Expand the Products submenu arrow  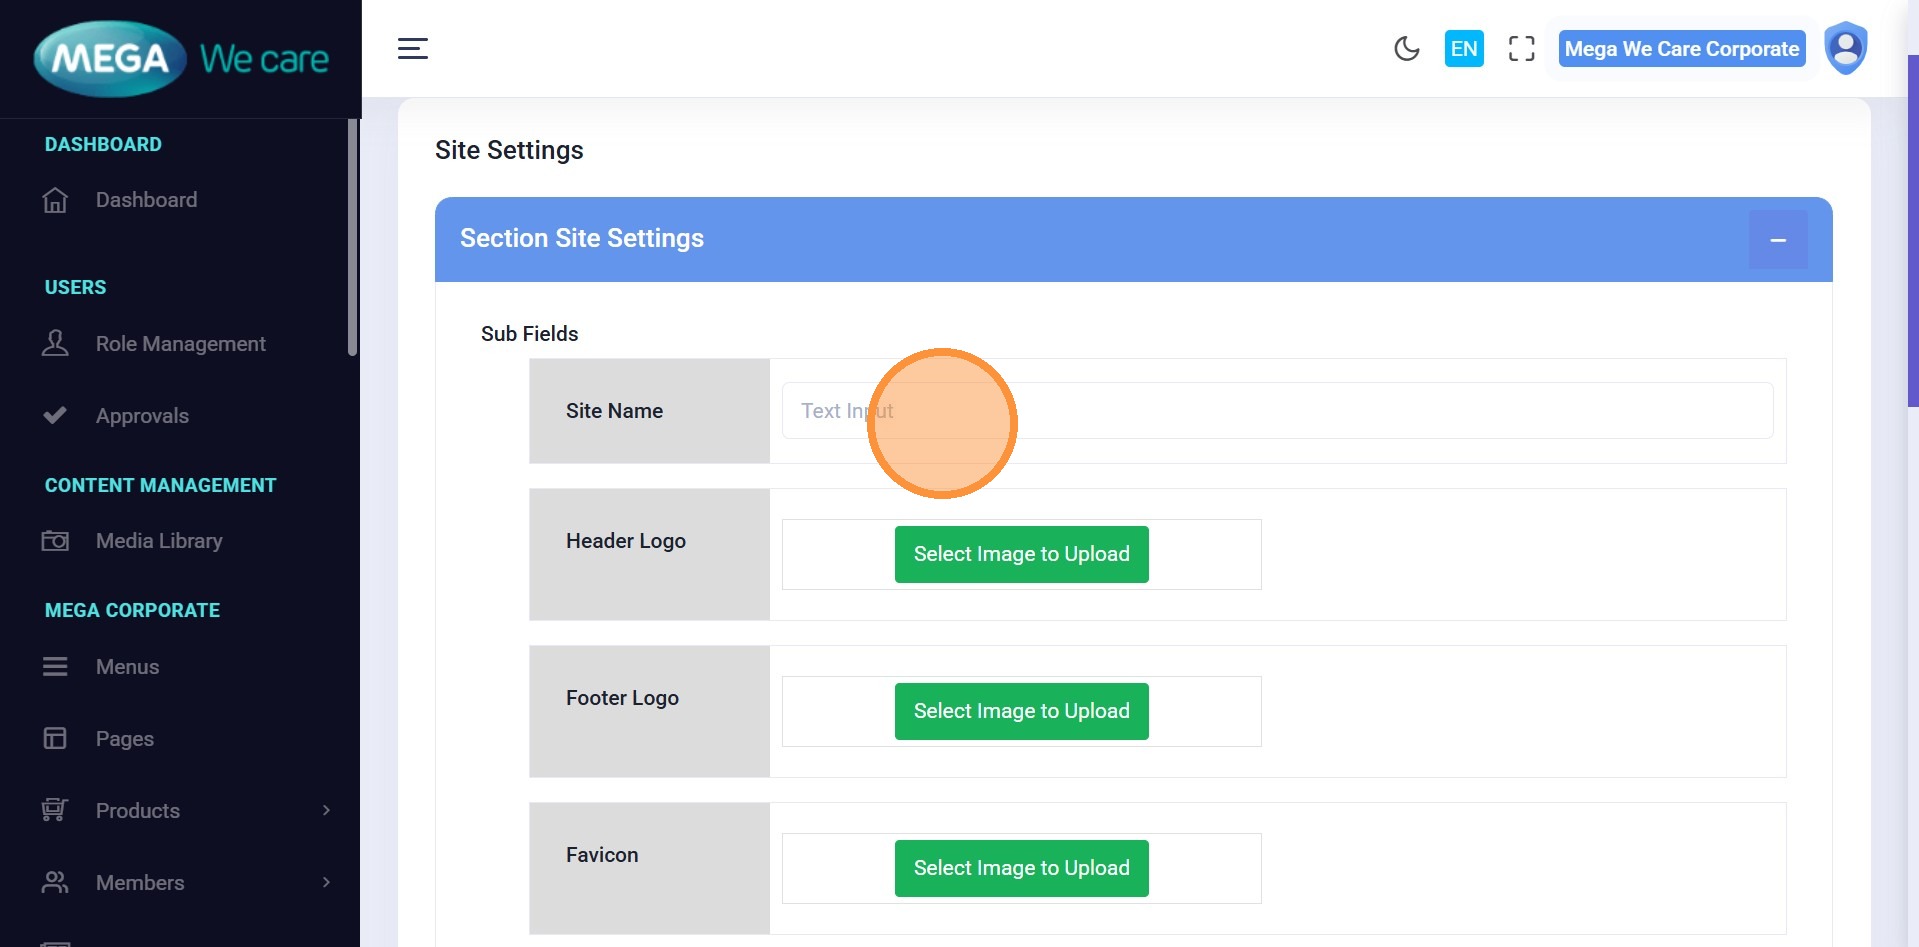pyautogui.click(x=326, y=810)
